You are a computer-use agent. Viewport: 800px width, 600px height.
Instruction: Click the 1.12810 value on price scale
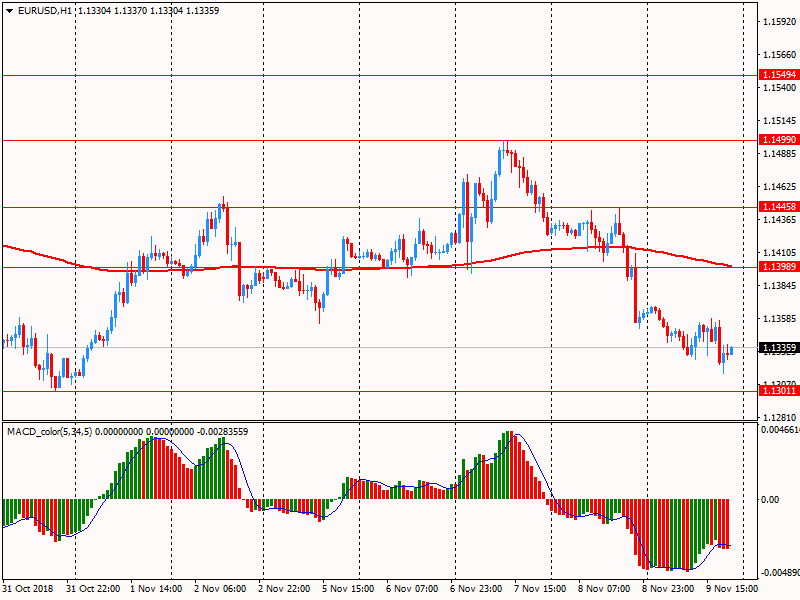pyautogui.click(x=778, y=417)
